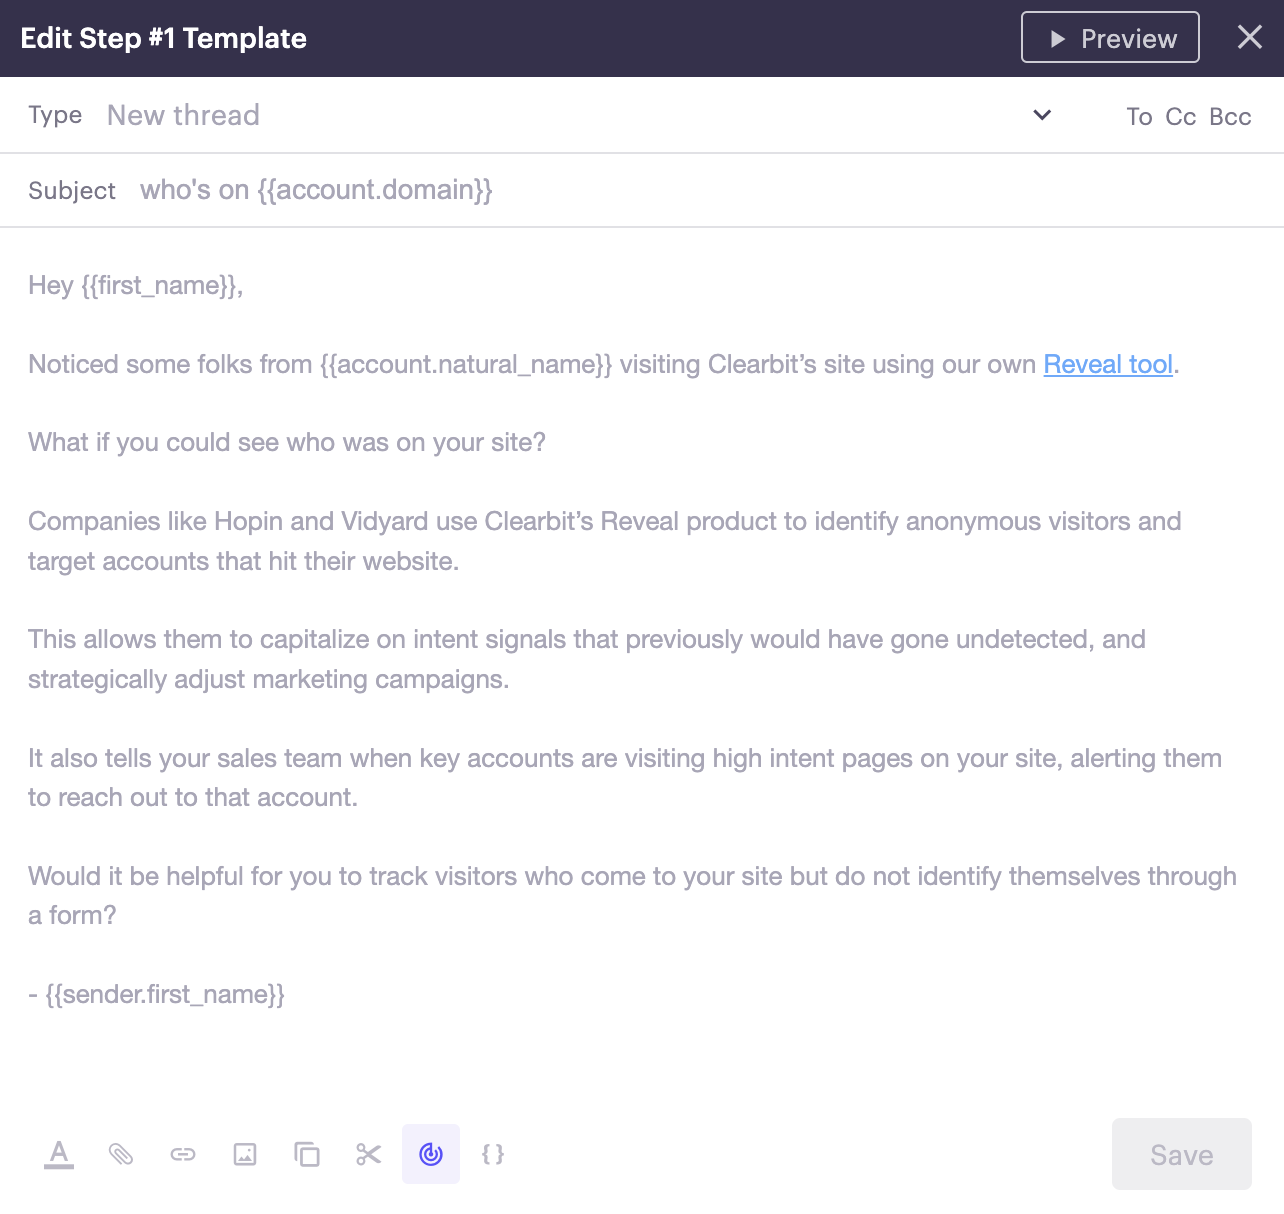Image resolution: width=1284 pixels, height=1214 pixels.
Task: Click the copy template icon
Action: click(307, 1154)
